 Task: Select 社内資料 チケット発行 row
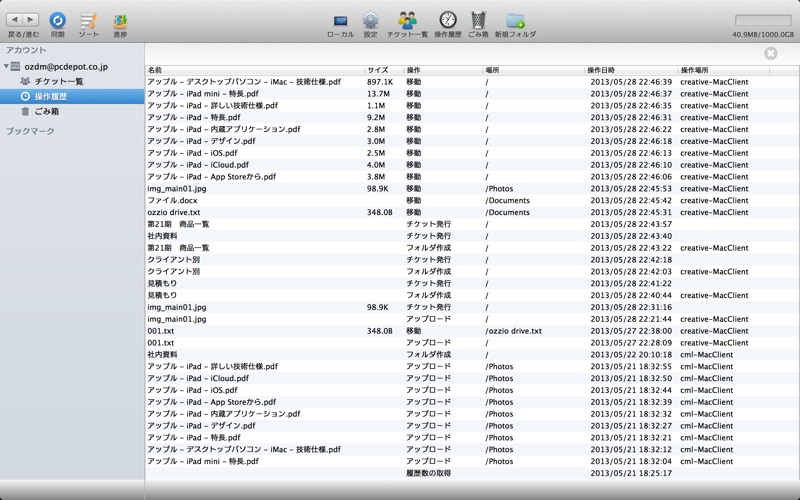(472, 236)
